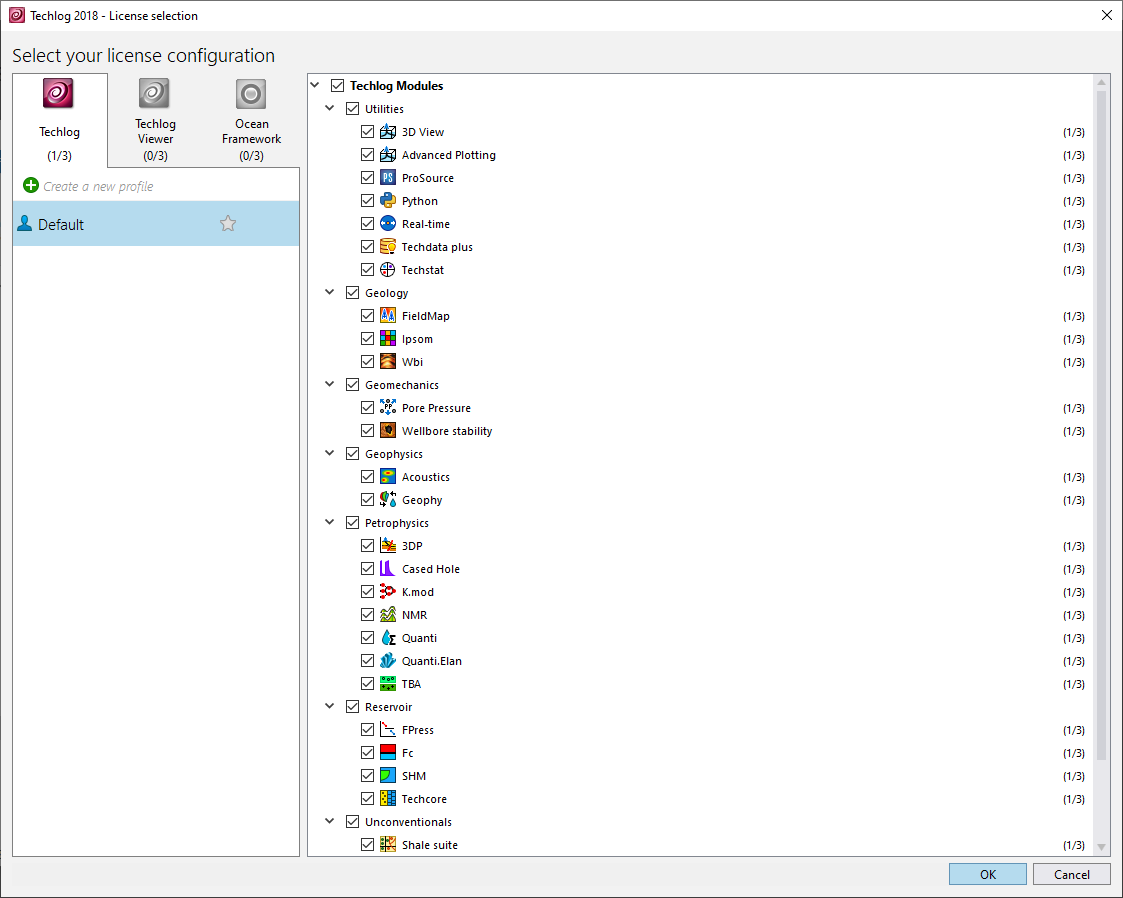Click the Fc module icon
Image resolution: width=1123 pixels, height=898 pixels.
(387, 752)
